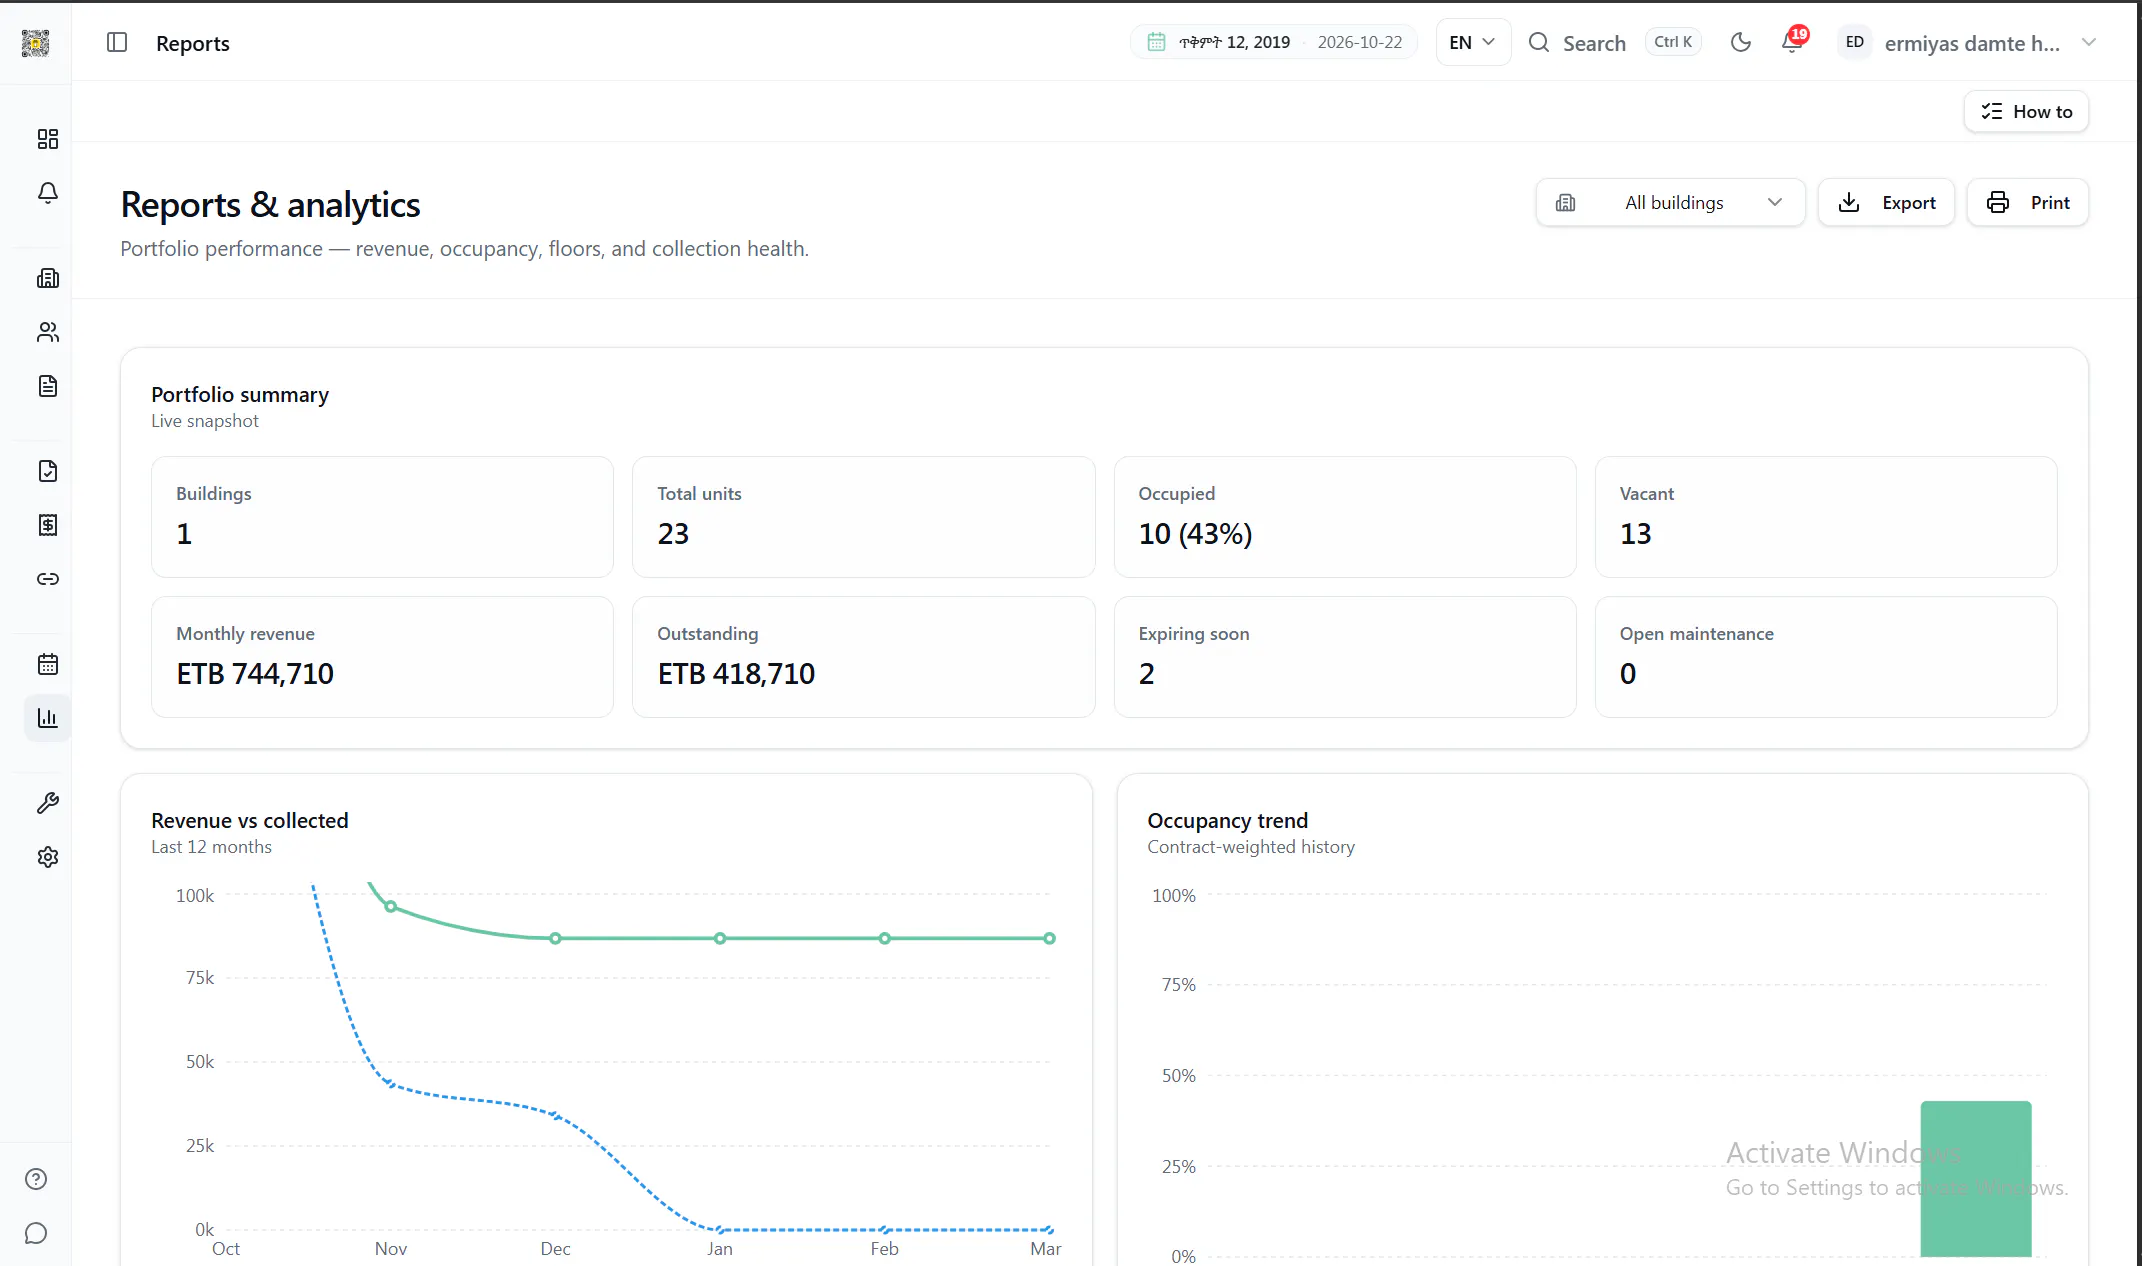Screen dimensions: 2142x1266
Task: Toggle the sidebar panel icon
Action: pos(117,42)
